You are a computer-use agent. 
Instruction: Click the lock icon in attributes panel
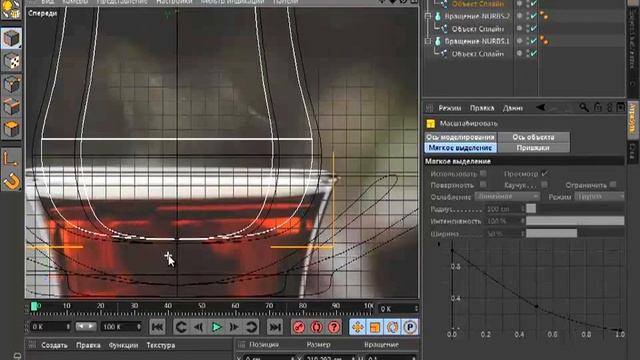click(598, 108)
